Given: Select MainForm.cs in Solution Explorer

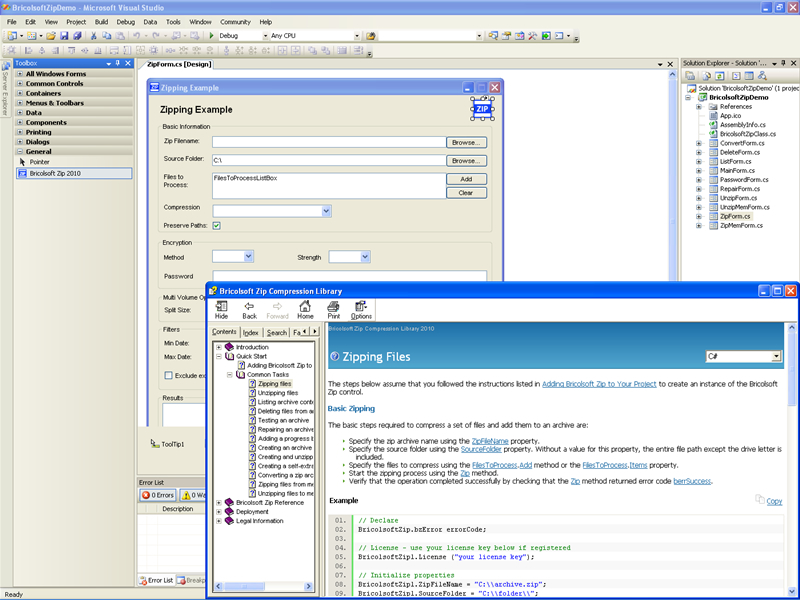Looking at the screenshot, I should 737,170.
